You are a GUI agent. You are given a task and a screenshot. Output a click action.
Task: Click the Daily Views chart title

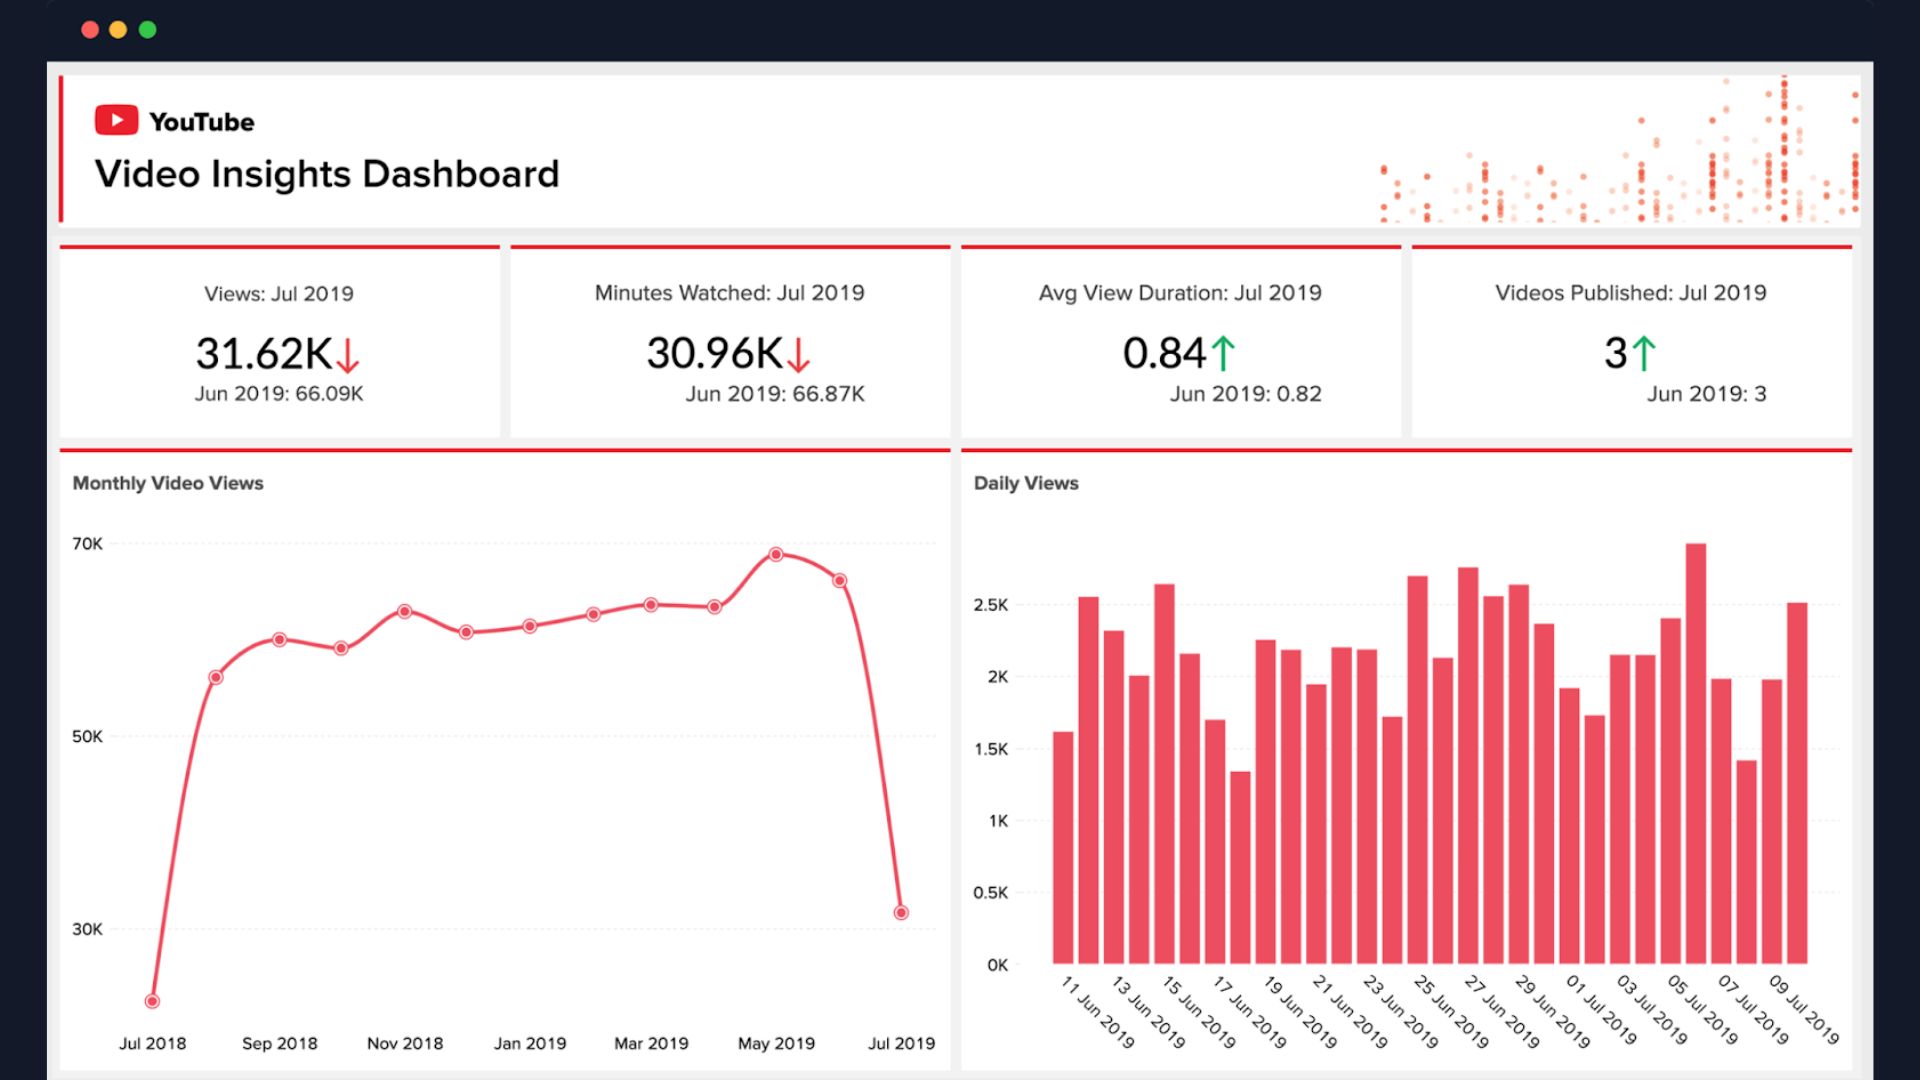[x=1026, y=483]
